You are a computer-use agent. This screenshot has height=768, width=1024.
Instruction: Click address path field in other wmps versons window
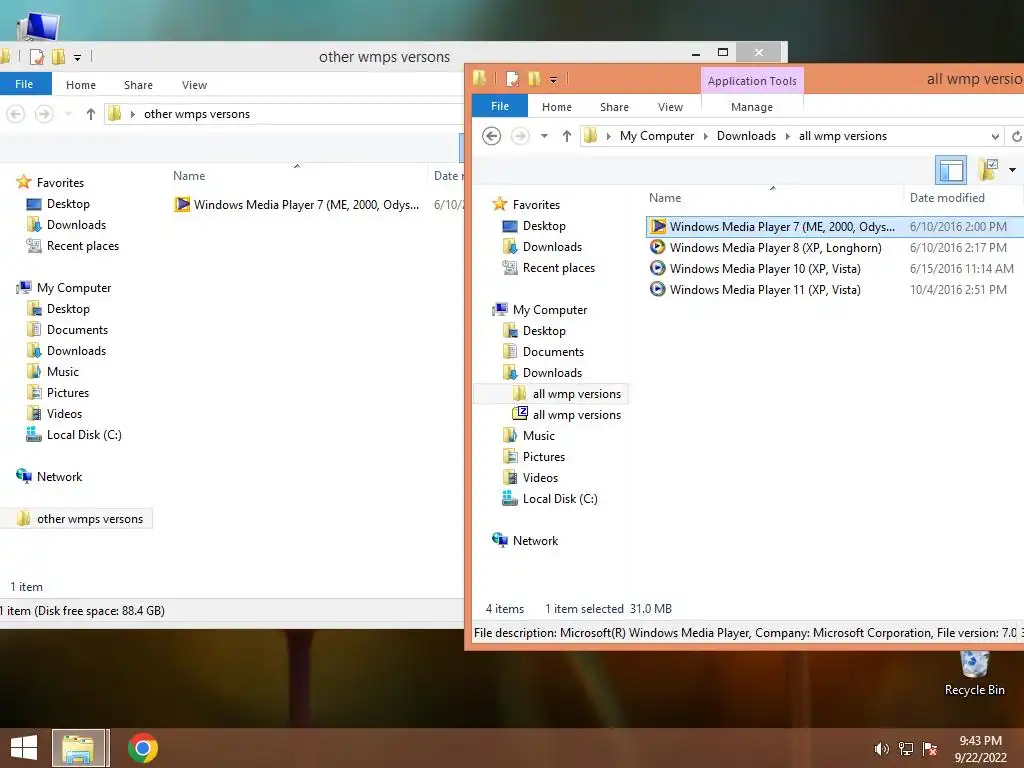(283, 114)
